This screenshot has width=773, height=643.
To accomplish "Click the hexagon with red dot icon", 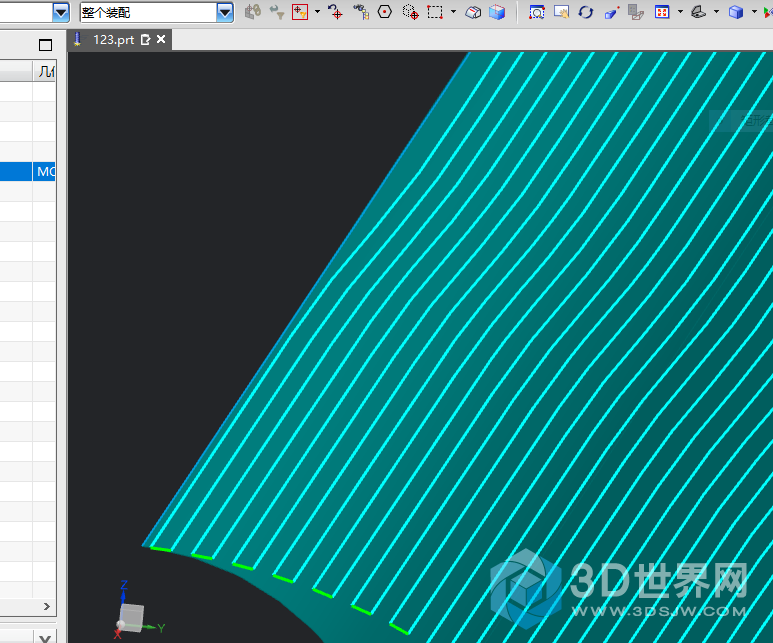I will tap(385, 12).
